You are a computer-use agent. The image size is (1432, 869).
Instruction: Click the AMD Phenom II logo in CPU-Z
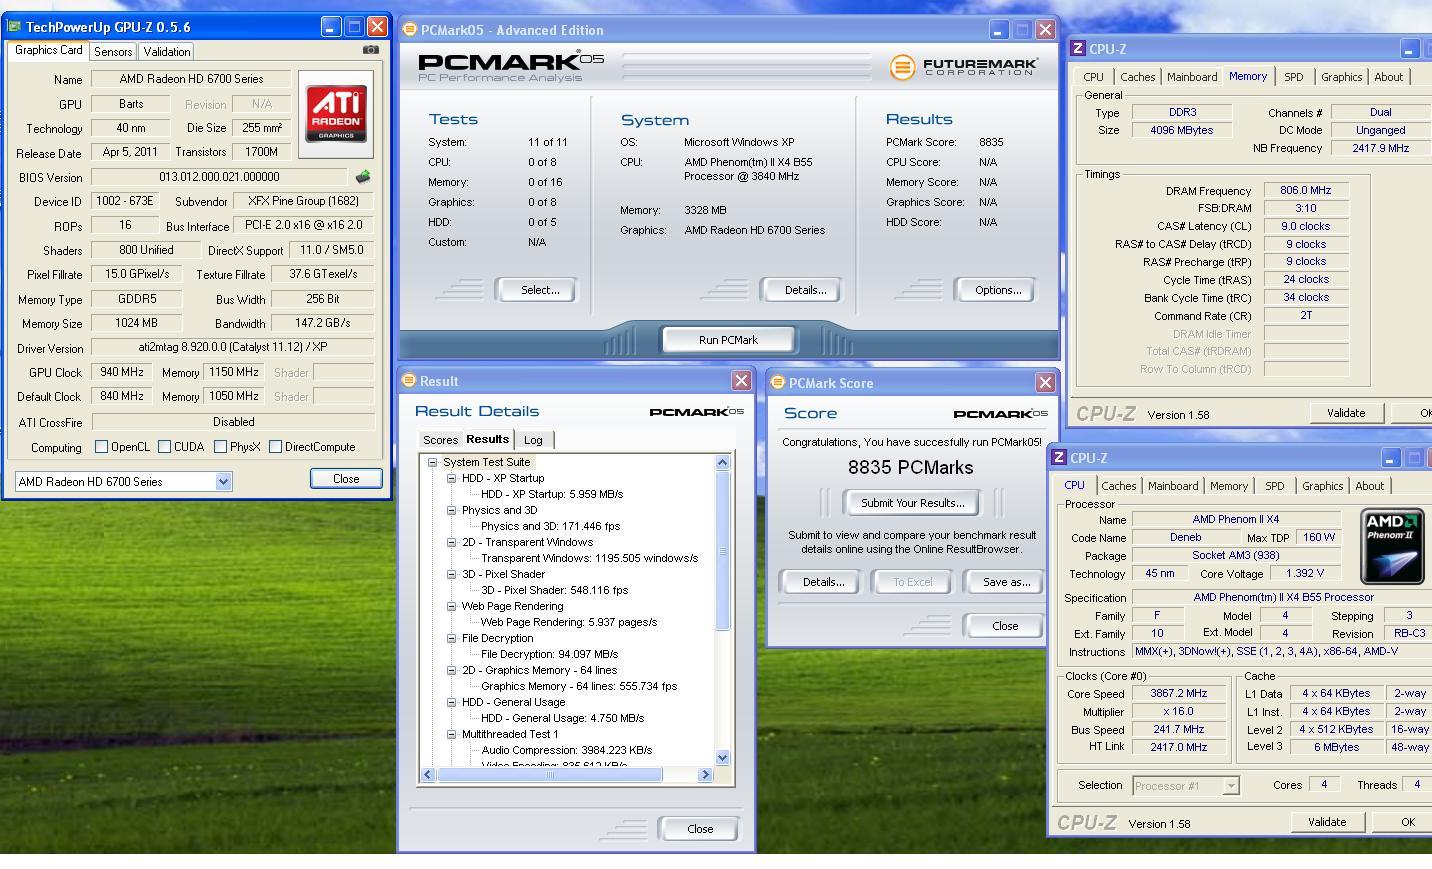pos(1392,546)
